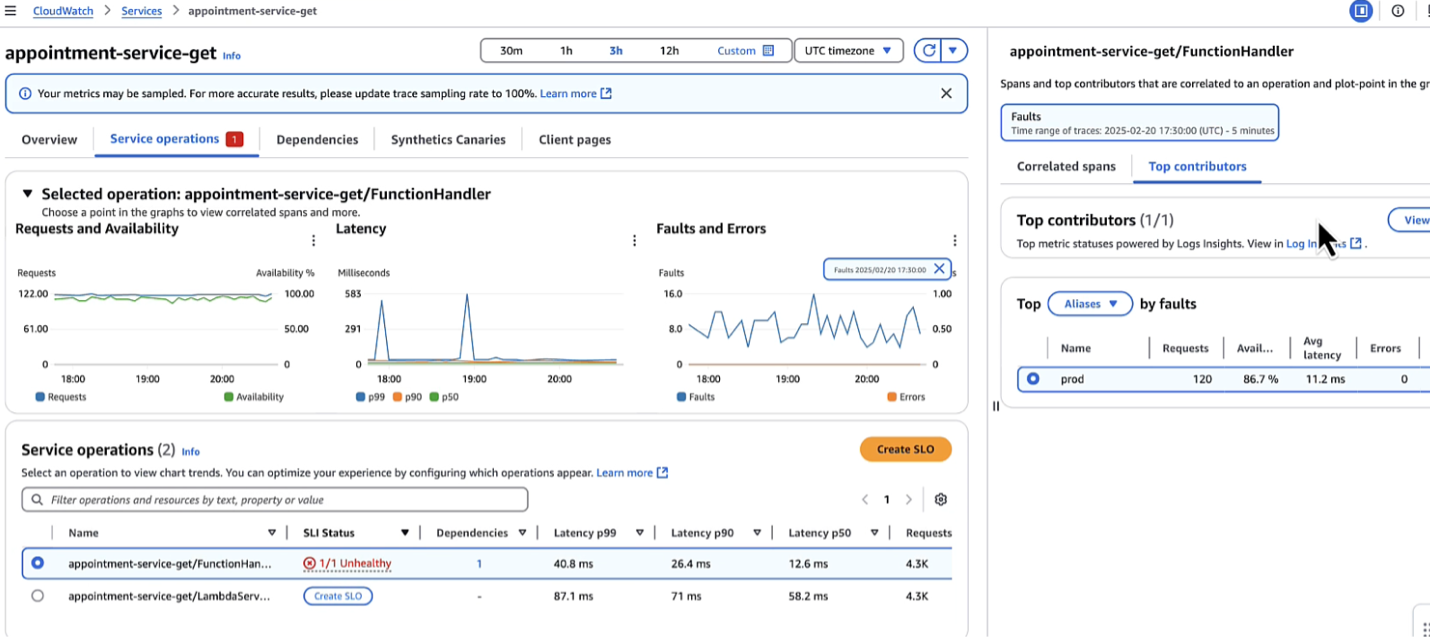Set time range to 30m
Viewport: 1430px width, 641px height.
[511, 50]
